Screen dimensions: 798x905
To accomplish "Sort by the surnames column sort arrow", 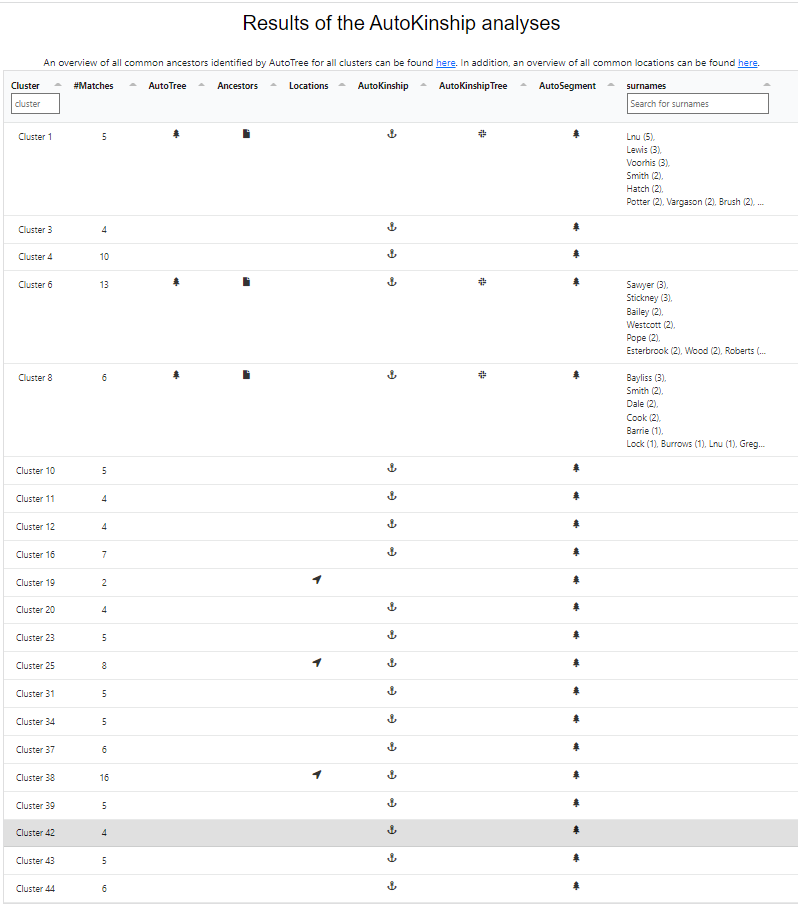I will (766, 86).
